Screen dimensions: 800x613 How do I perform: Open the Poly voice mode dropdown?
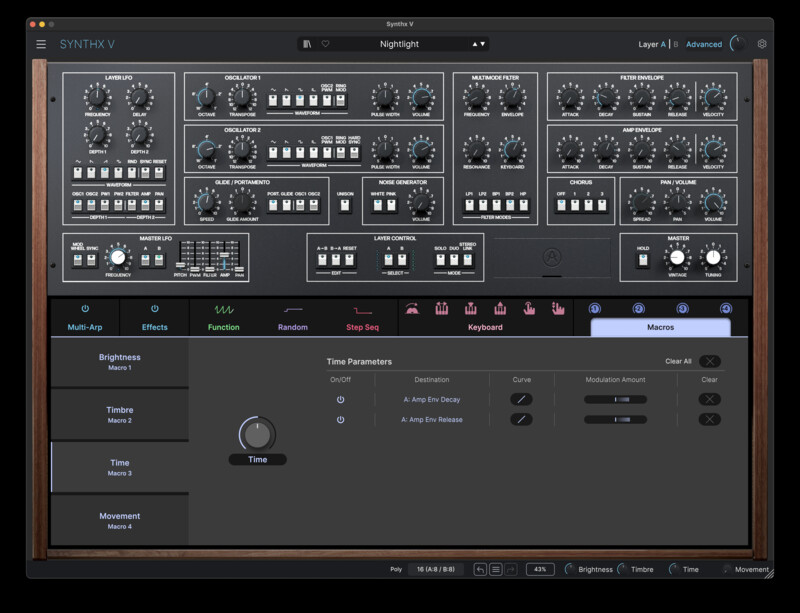(x=396, y=569)
